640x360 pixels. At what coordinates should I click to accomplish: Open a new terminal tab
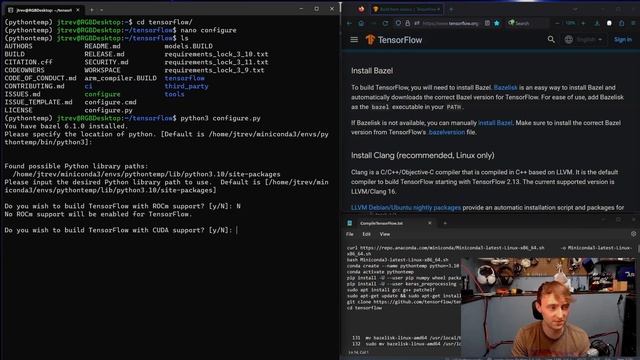click(91, 9)
